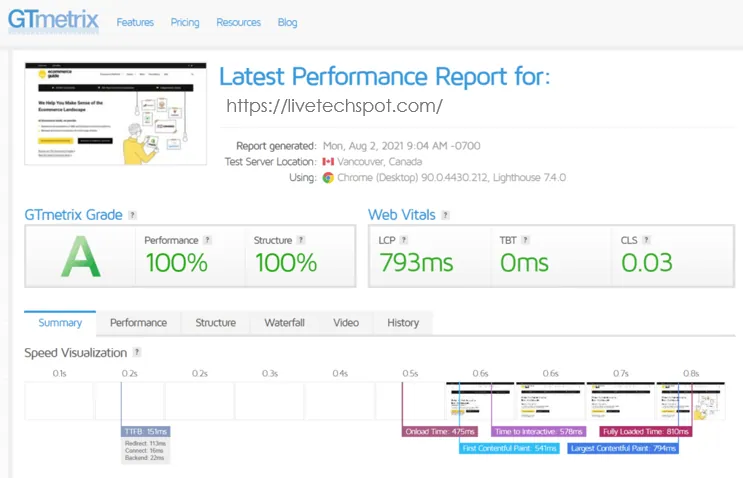Click the website screenshot thumbnail

coord(109,115)
